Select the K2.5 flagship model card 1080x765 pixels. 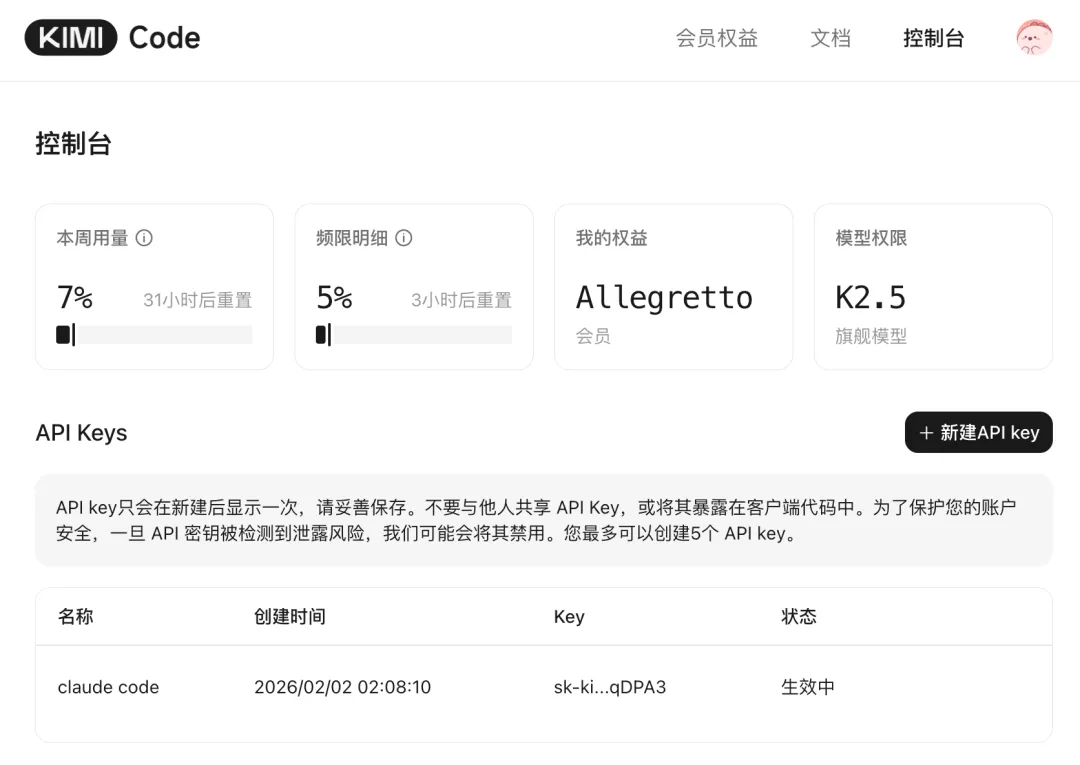(x=933, y=287)
